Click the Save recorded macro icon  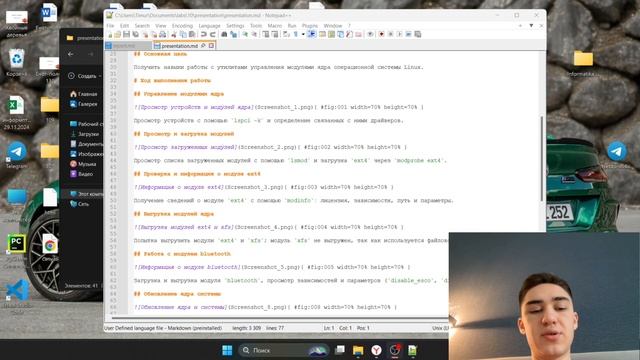(417, 34)
